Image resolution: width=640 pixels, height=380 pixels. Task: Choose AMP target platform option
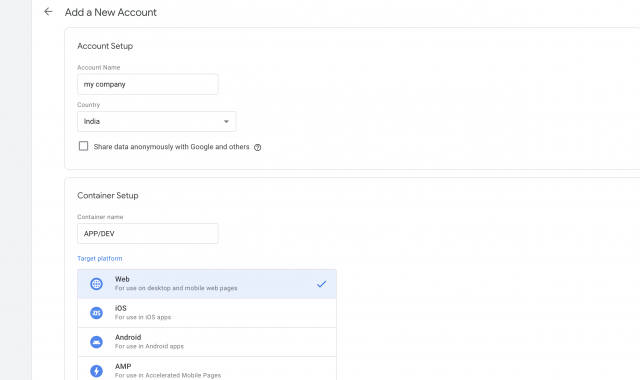point(207,369)
